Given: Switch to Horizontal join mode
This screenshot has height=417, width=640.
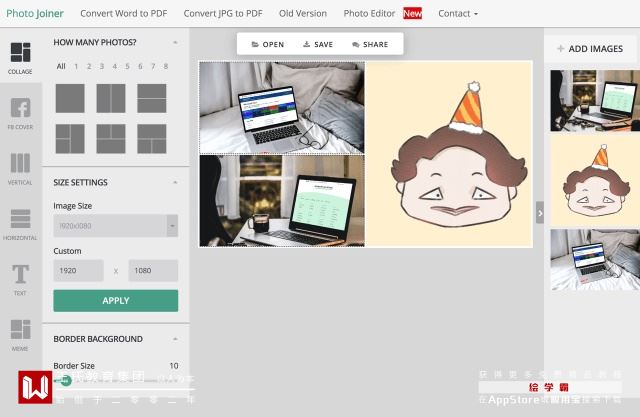Looking at the screenshot, I should pyautogui.click(x=20, y=224).
